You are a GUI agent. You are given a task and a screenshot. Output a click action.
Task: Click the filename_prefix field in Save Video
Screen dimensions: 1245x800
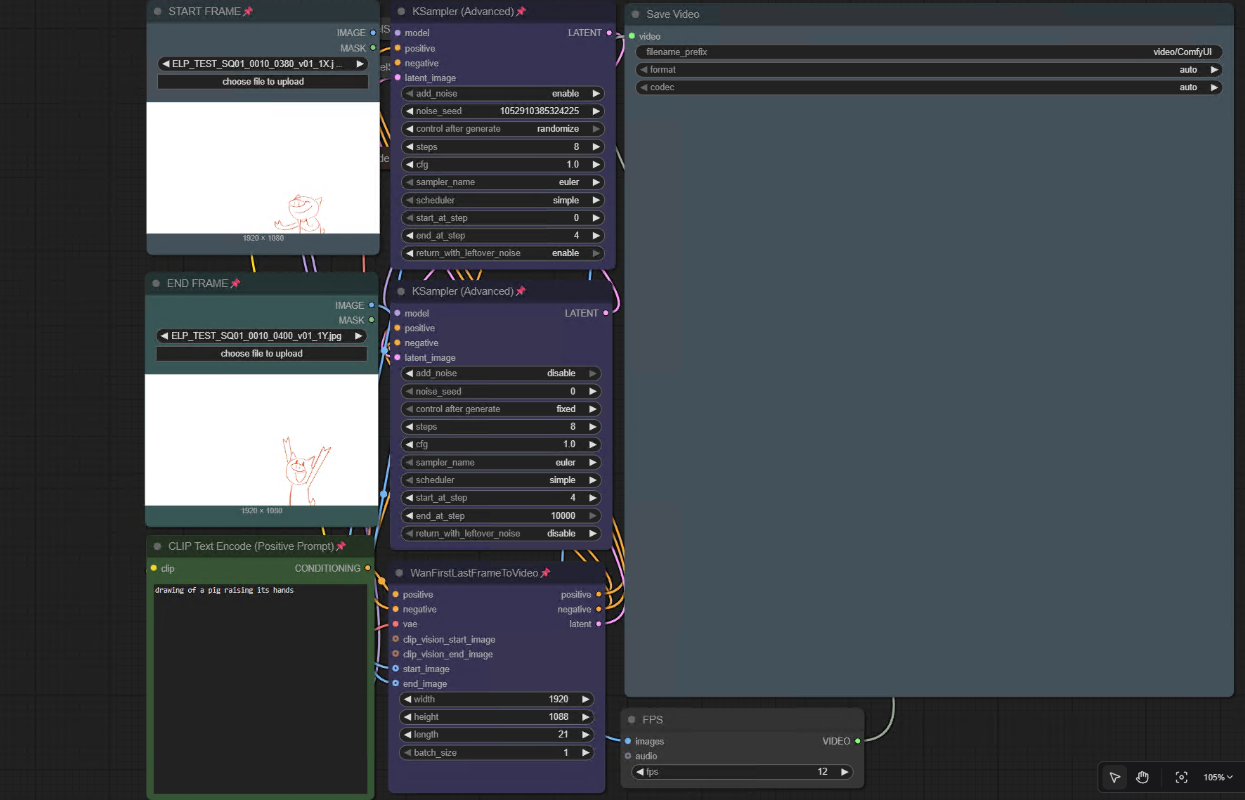(929, 52)
